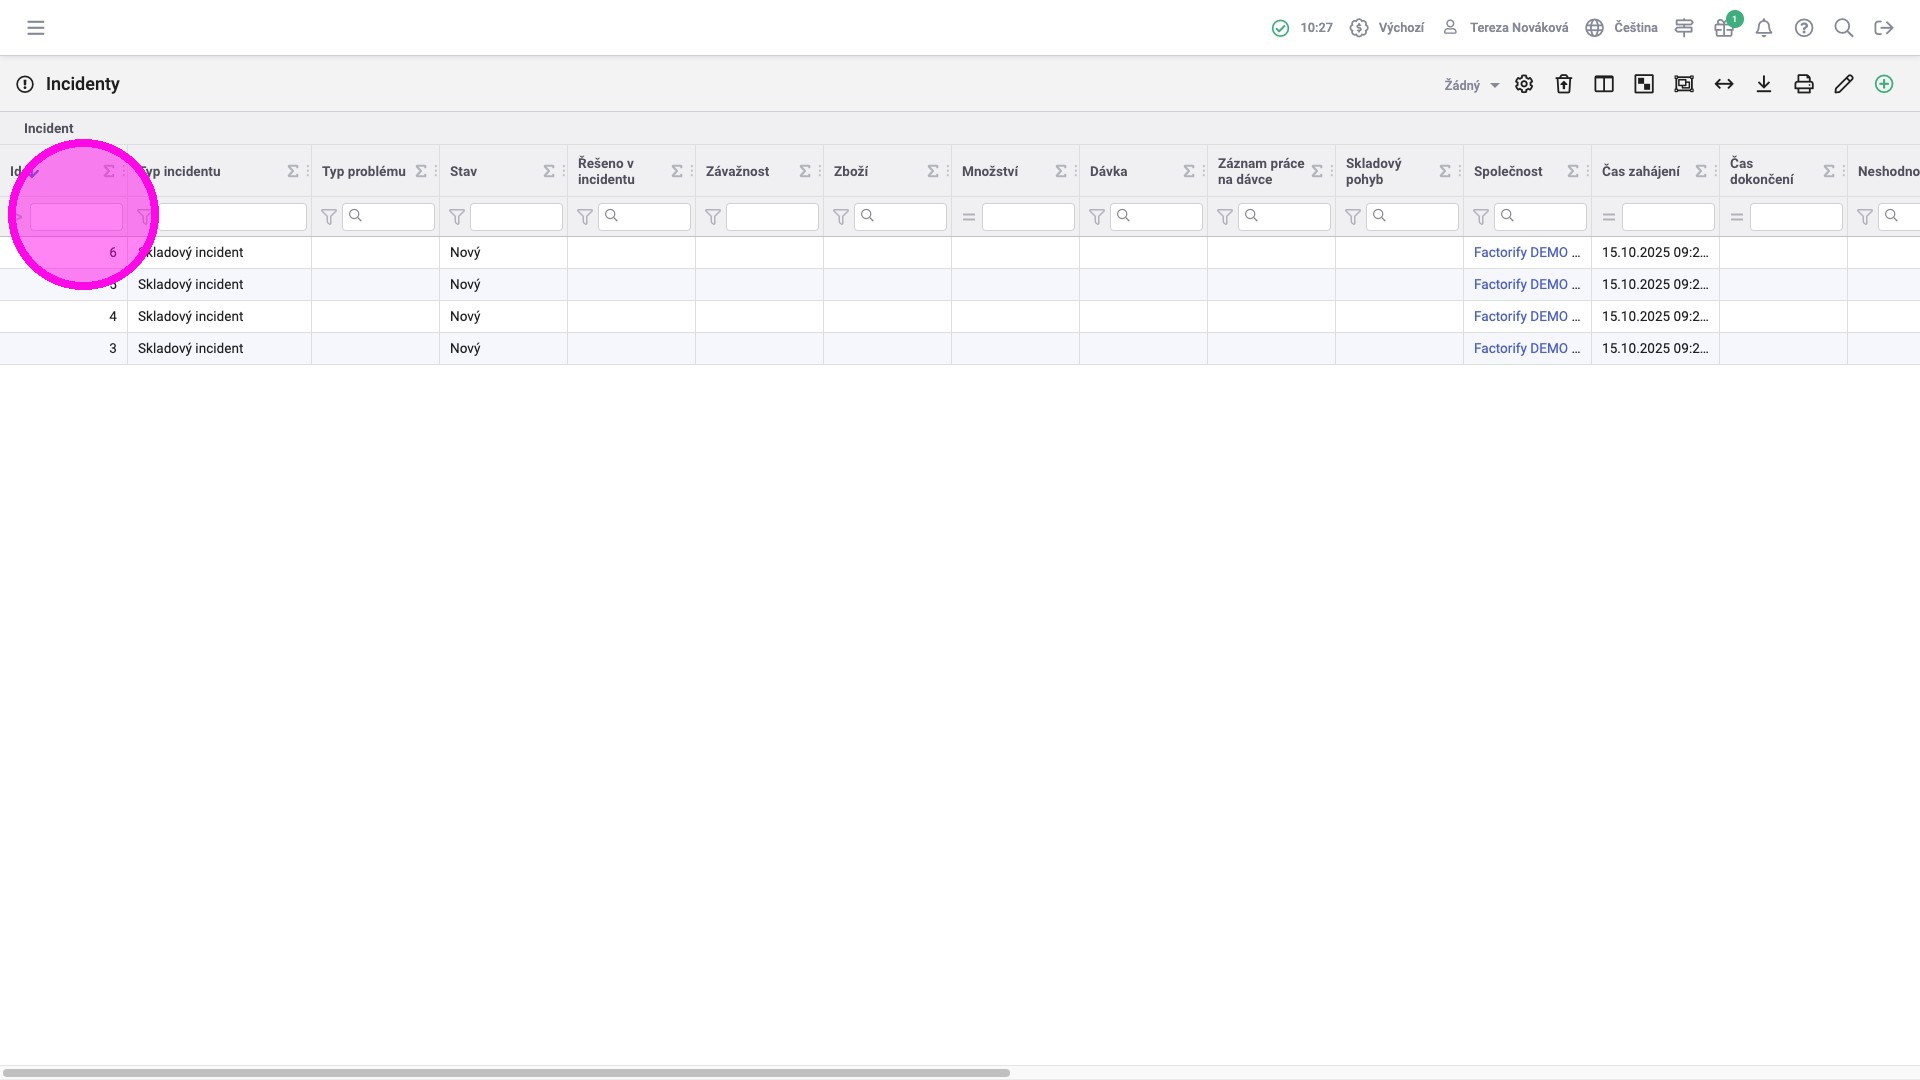Click the logout arrow icon

click(1884, 28)
